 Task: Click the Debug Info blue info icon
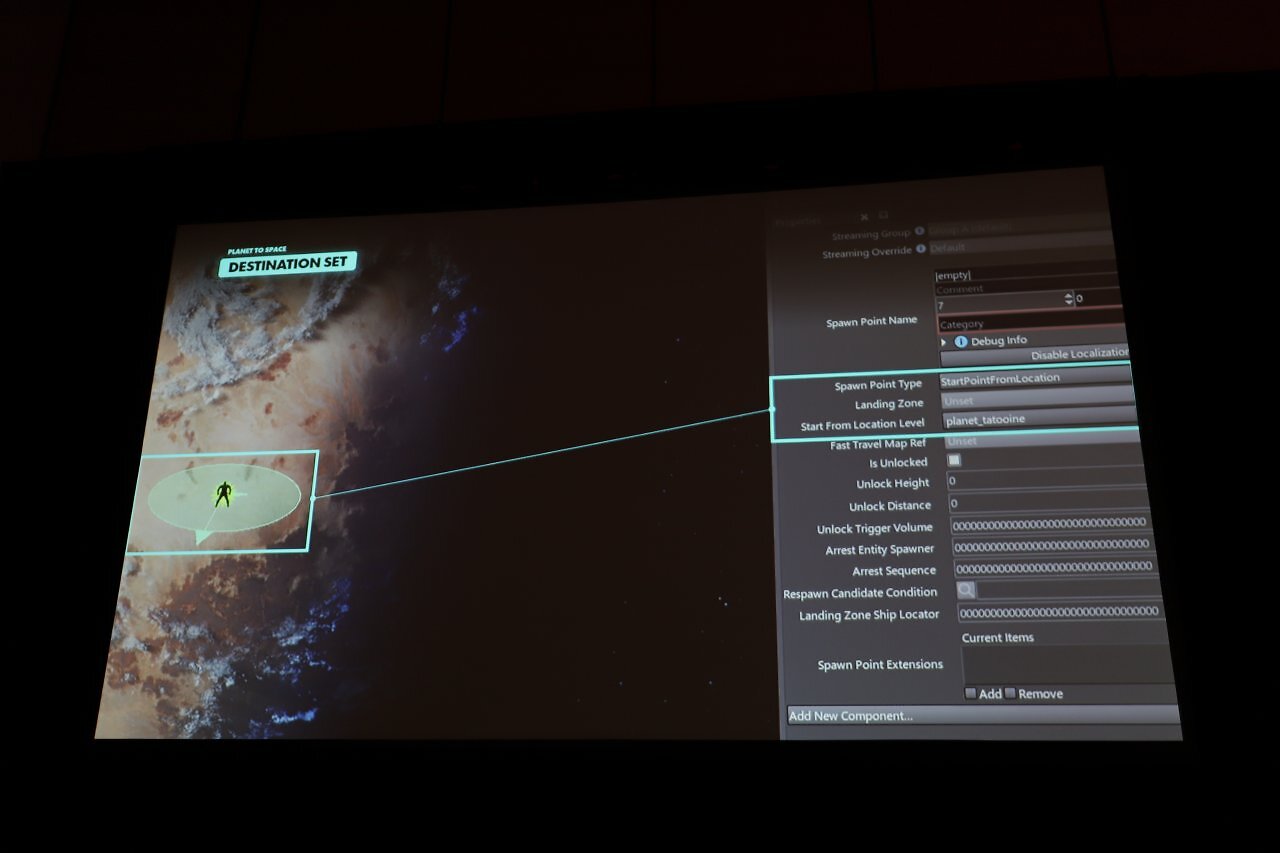961,341
